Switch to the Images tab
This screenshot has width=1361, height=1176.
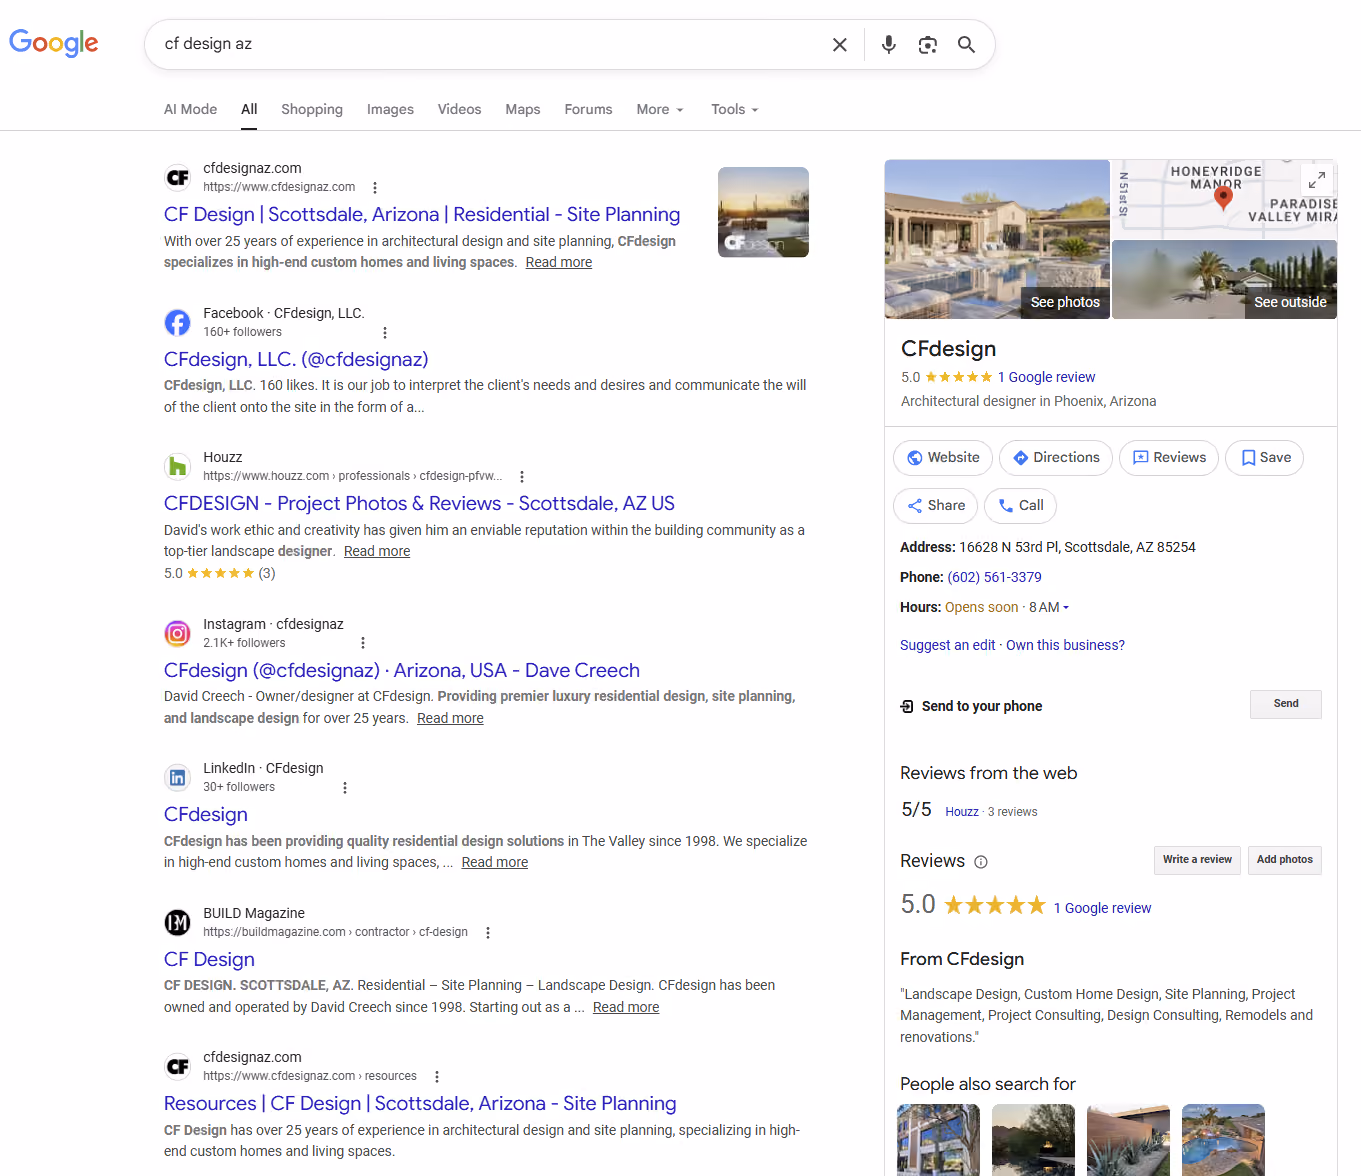click(390, 110)
